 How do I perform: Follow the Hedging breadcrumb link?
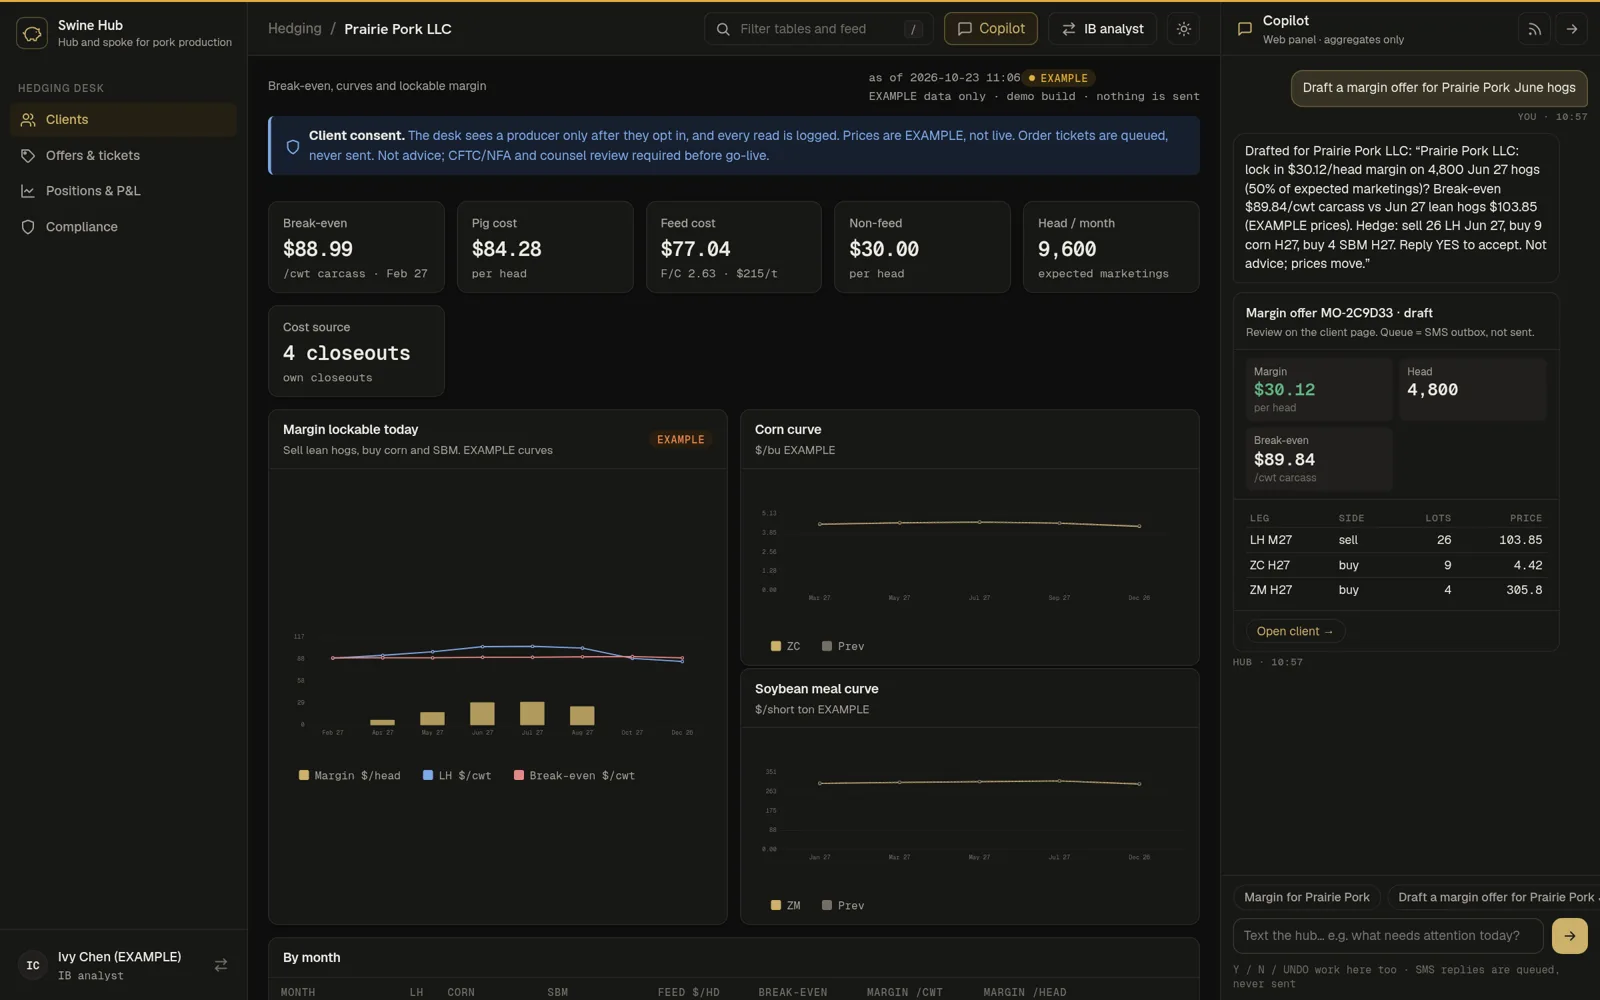pyautogui.click(x=295, y=29)
